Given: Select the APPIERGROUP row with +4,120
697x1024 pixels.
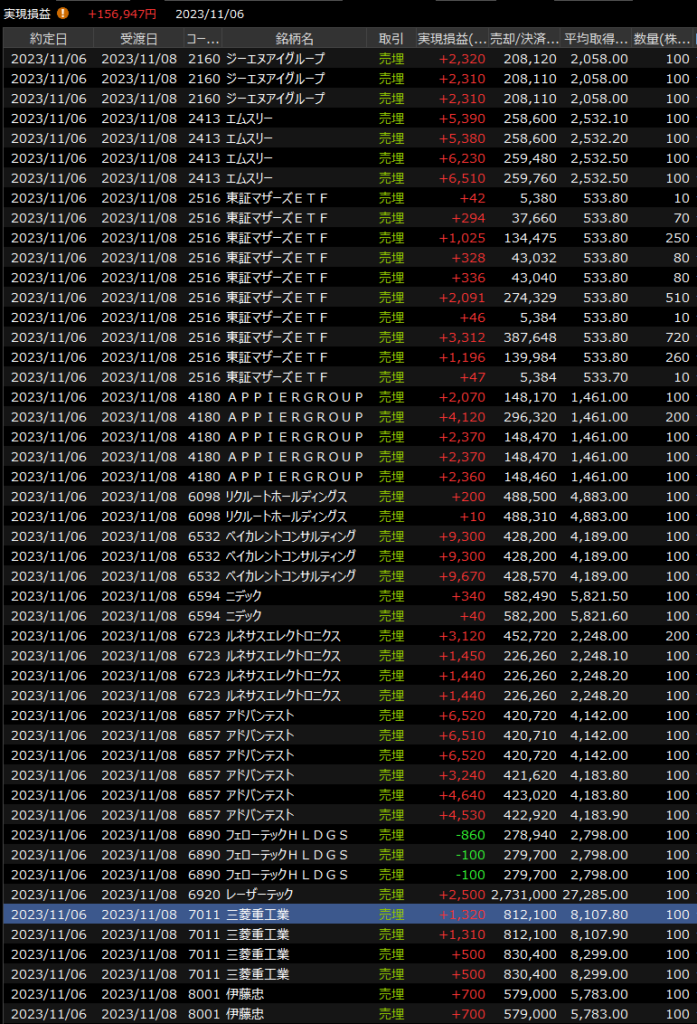Looking at the screenshot, I should pyautogui.click(x=348, y=417).
